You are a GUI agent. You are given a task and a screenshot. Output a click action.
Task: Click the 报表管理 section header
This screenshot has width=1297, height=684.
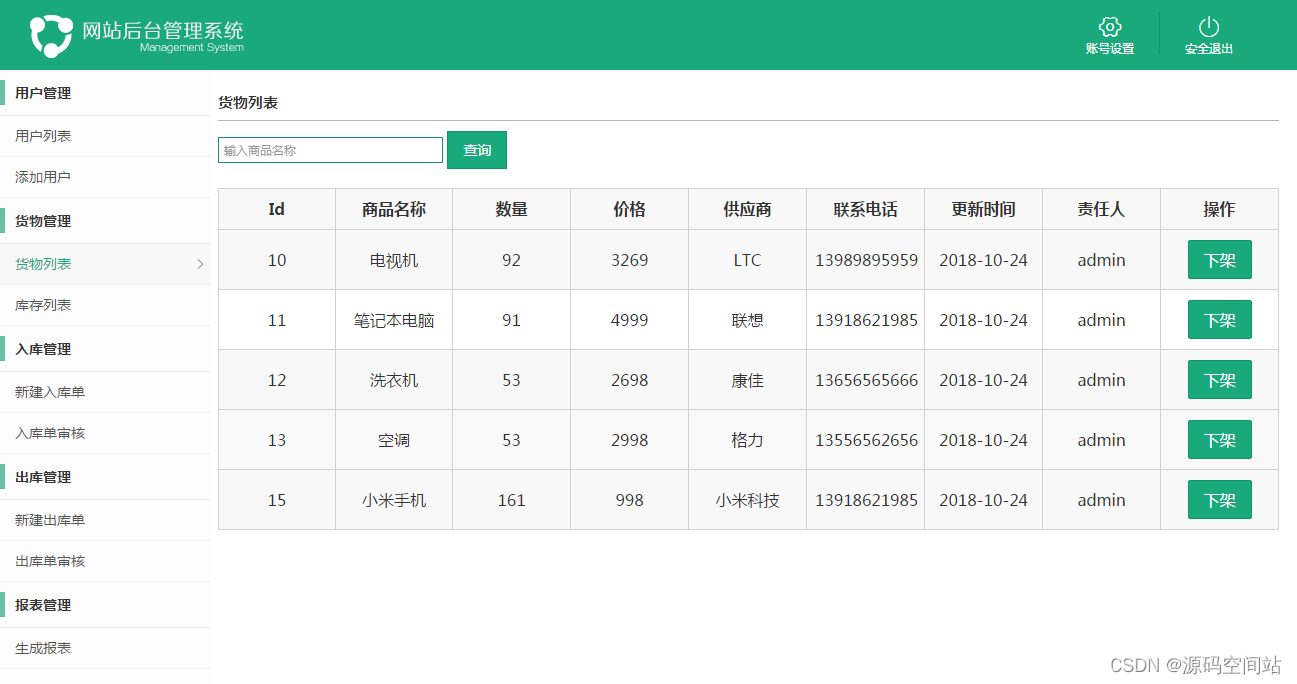pyautogui.click(x=43, y=605)
